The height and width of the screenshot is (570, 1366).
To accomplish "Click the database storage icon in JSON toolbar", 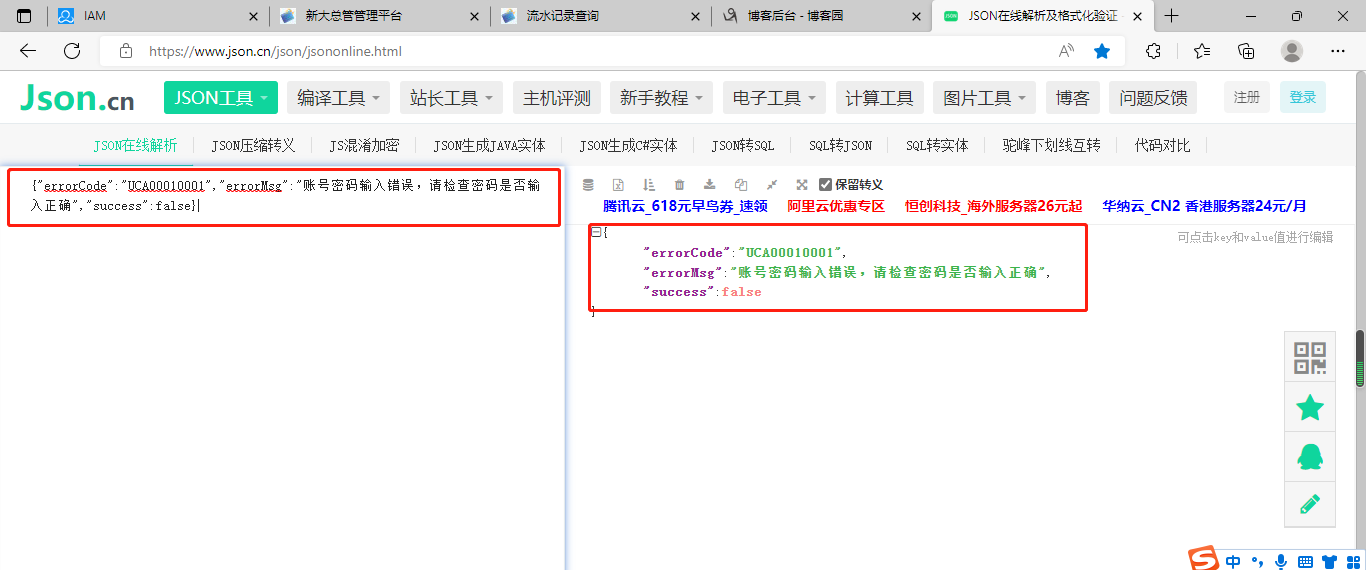I will (588, 185).
